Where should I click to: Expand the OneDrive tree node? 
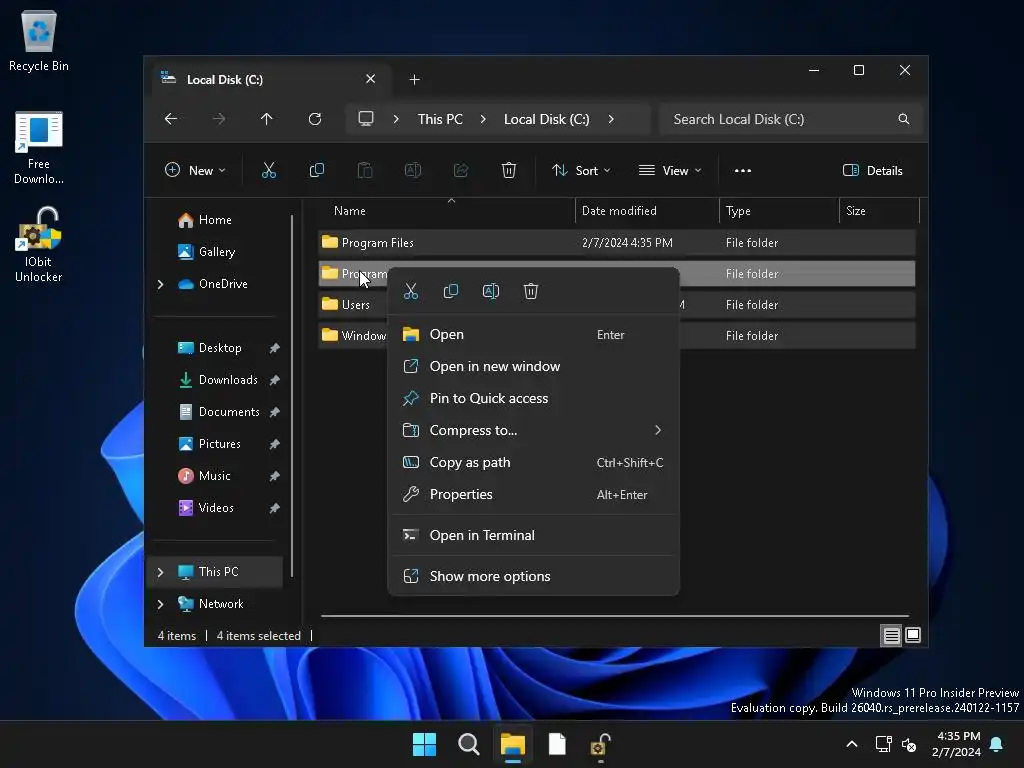(161, 284)
